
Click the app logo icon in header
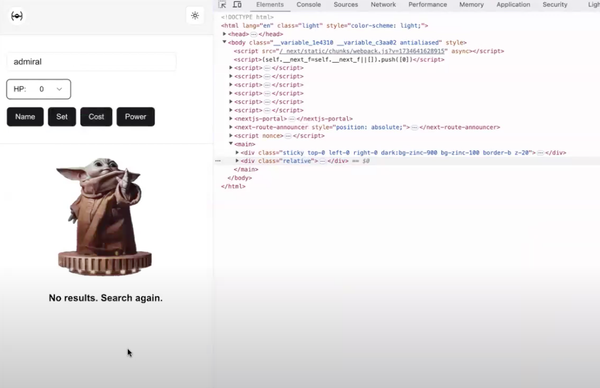pos(17,16)
